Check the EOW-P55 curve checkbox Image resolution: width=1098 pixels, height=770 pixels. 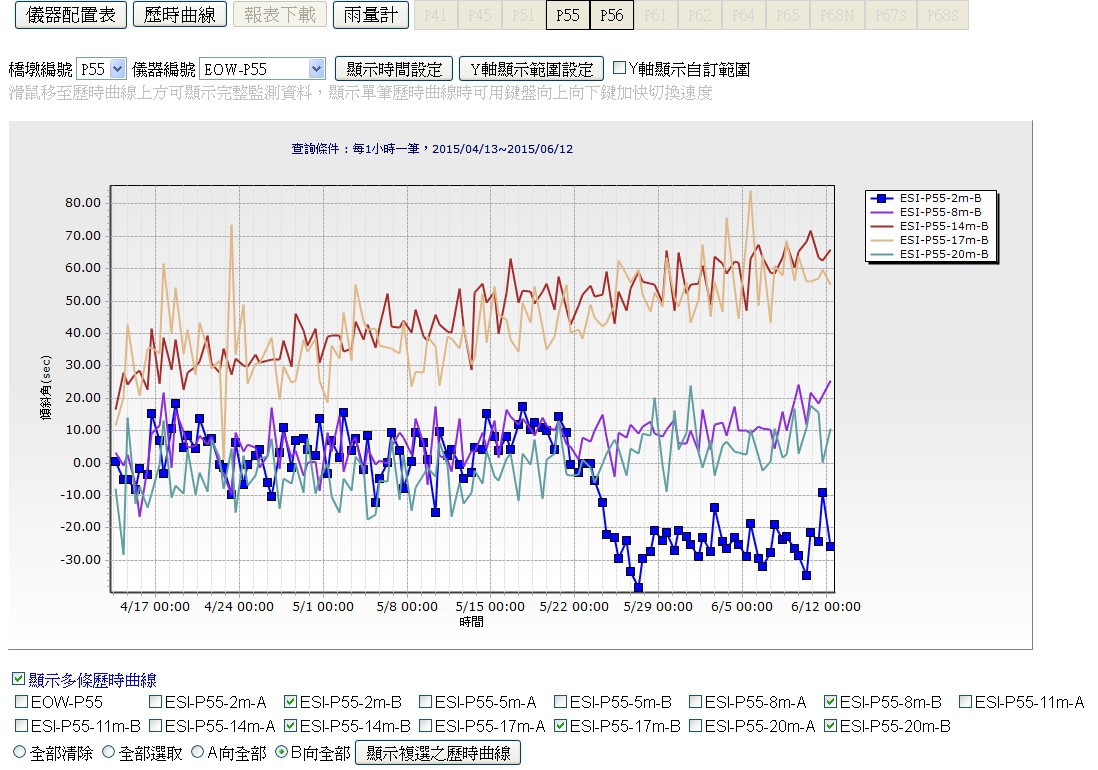pos(22,702)
